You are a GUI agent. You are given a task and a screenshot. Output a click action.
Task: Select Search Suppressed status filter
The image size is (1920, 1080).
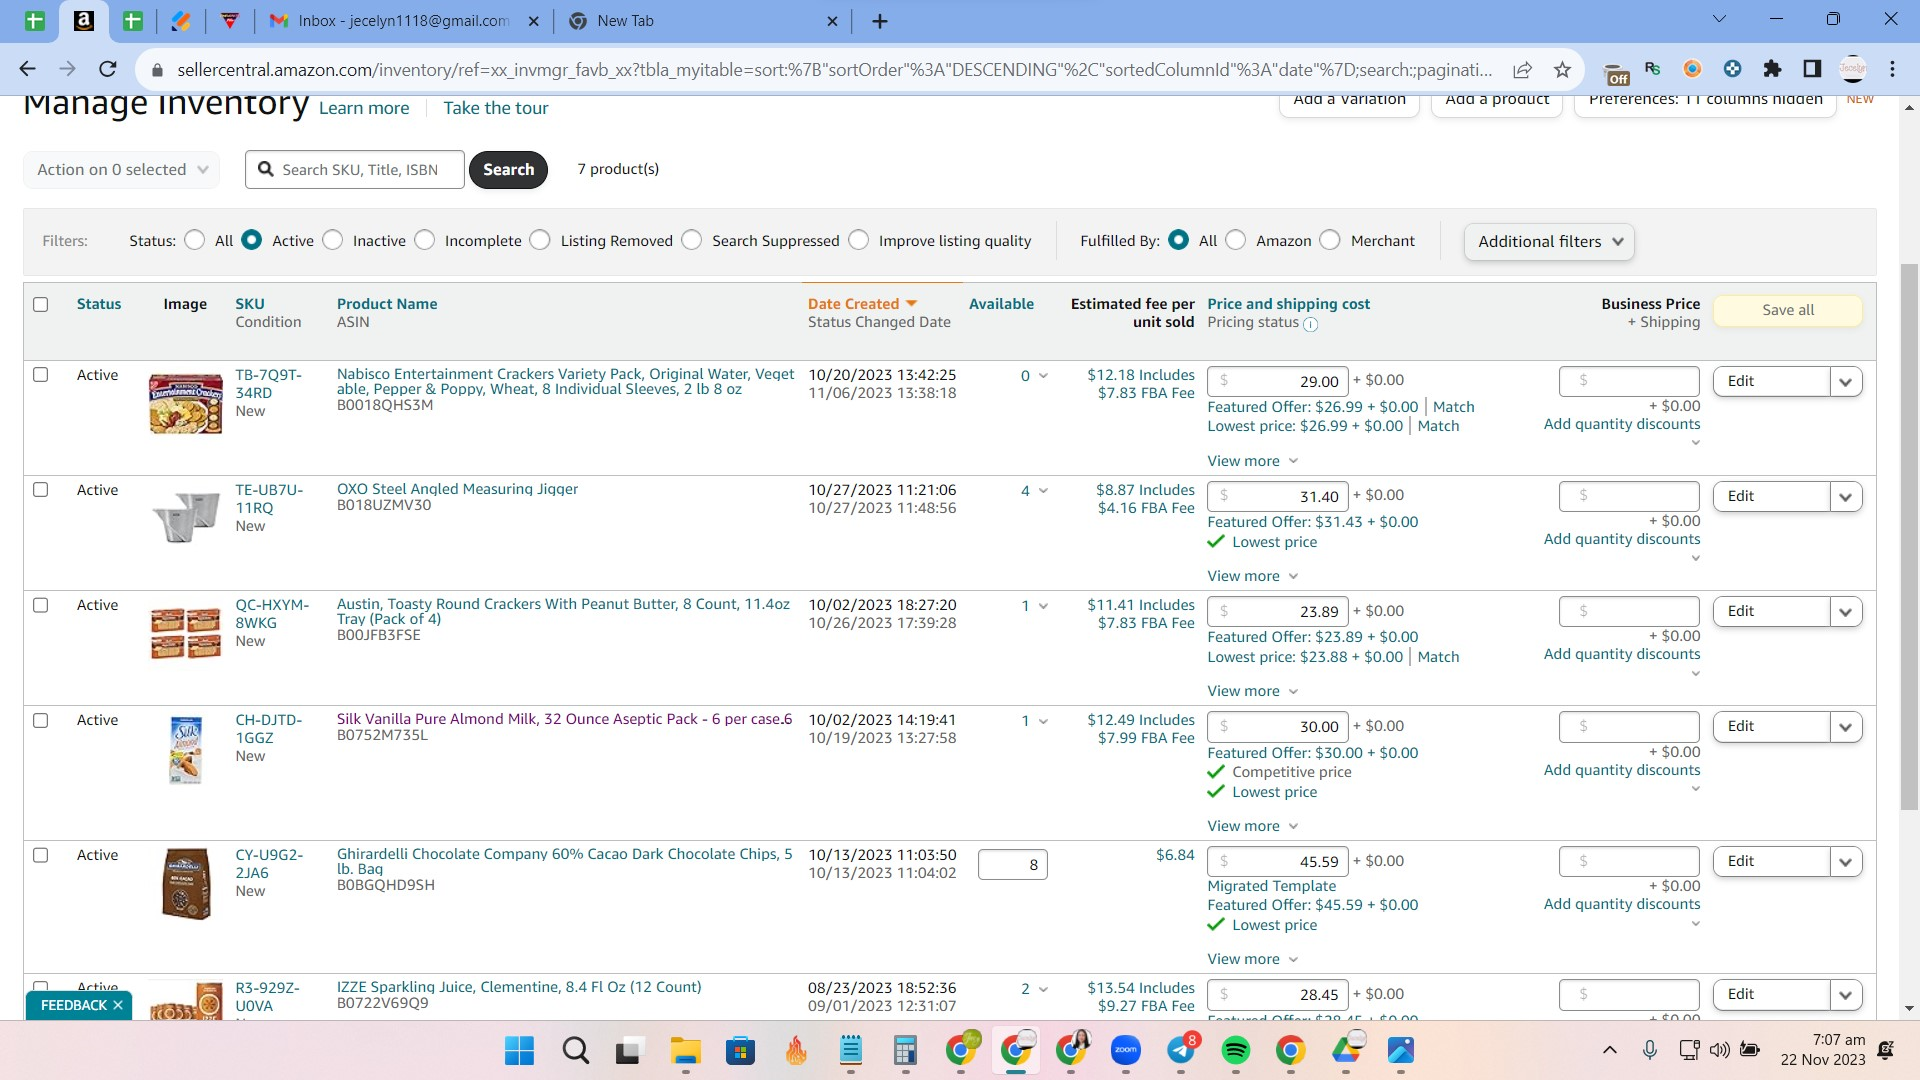(x=692, y=240)
